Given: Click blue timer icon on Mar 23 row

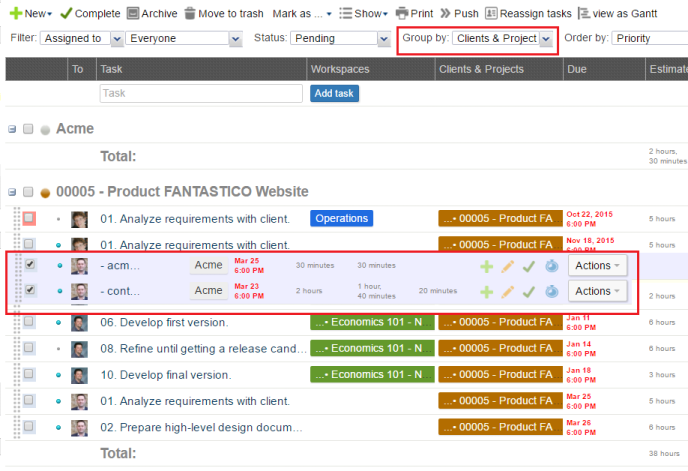Looking at the screenshot, I should click(x=550, y=291).
